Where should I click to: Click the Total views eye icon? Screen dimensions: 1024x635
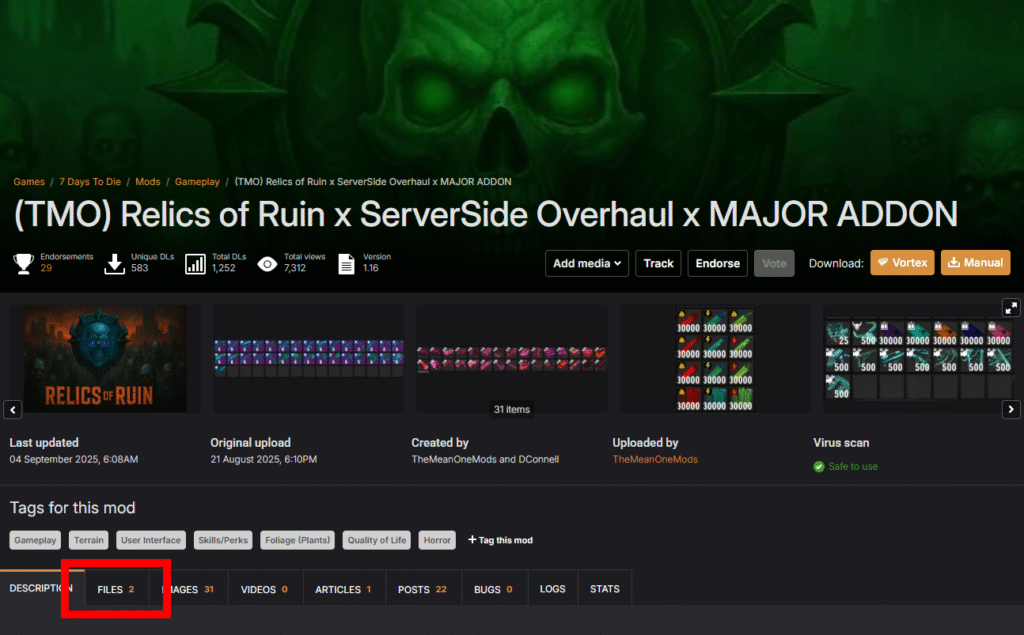[x=267, y=263]
